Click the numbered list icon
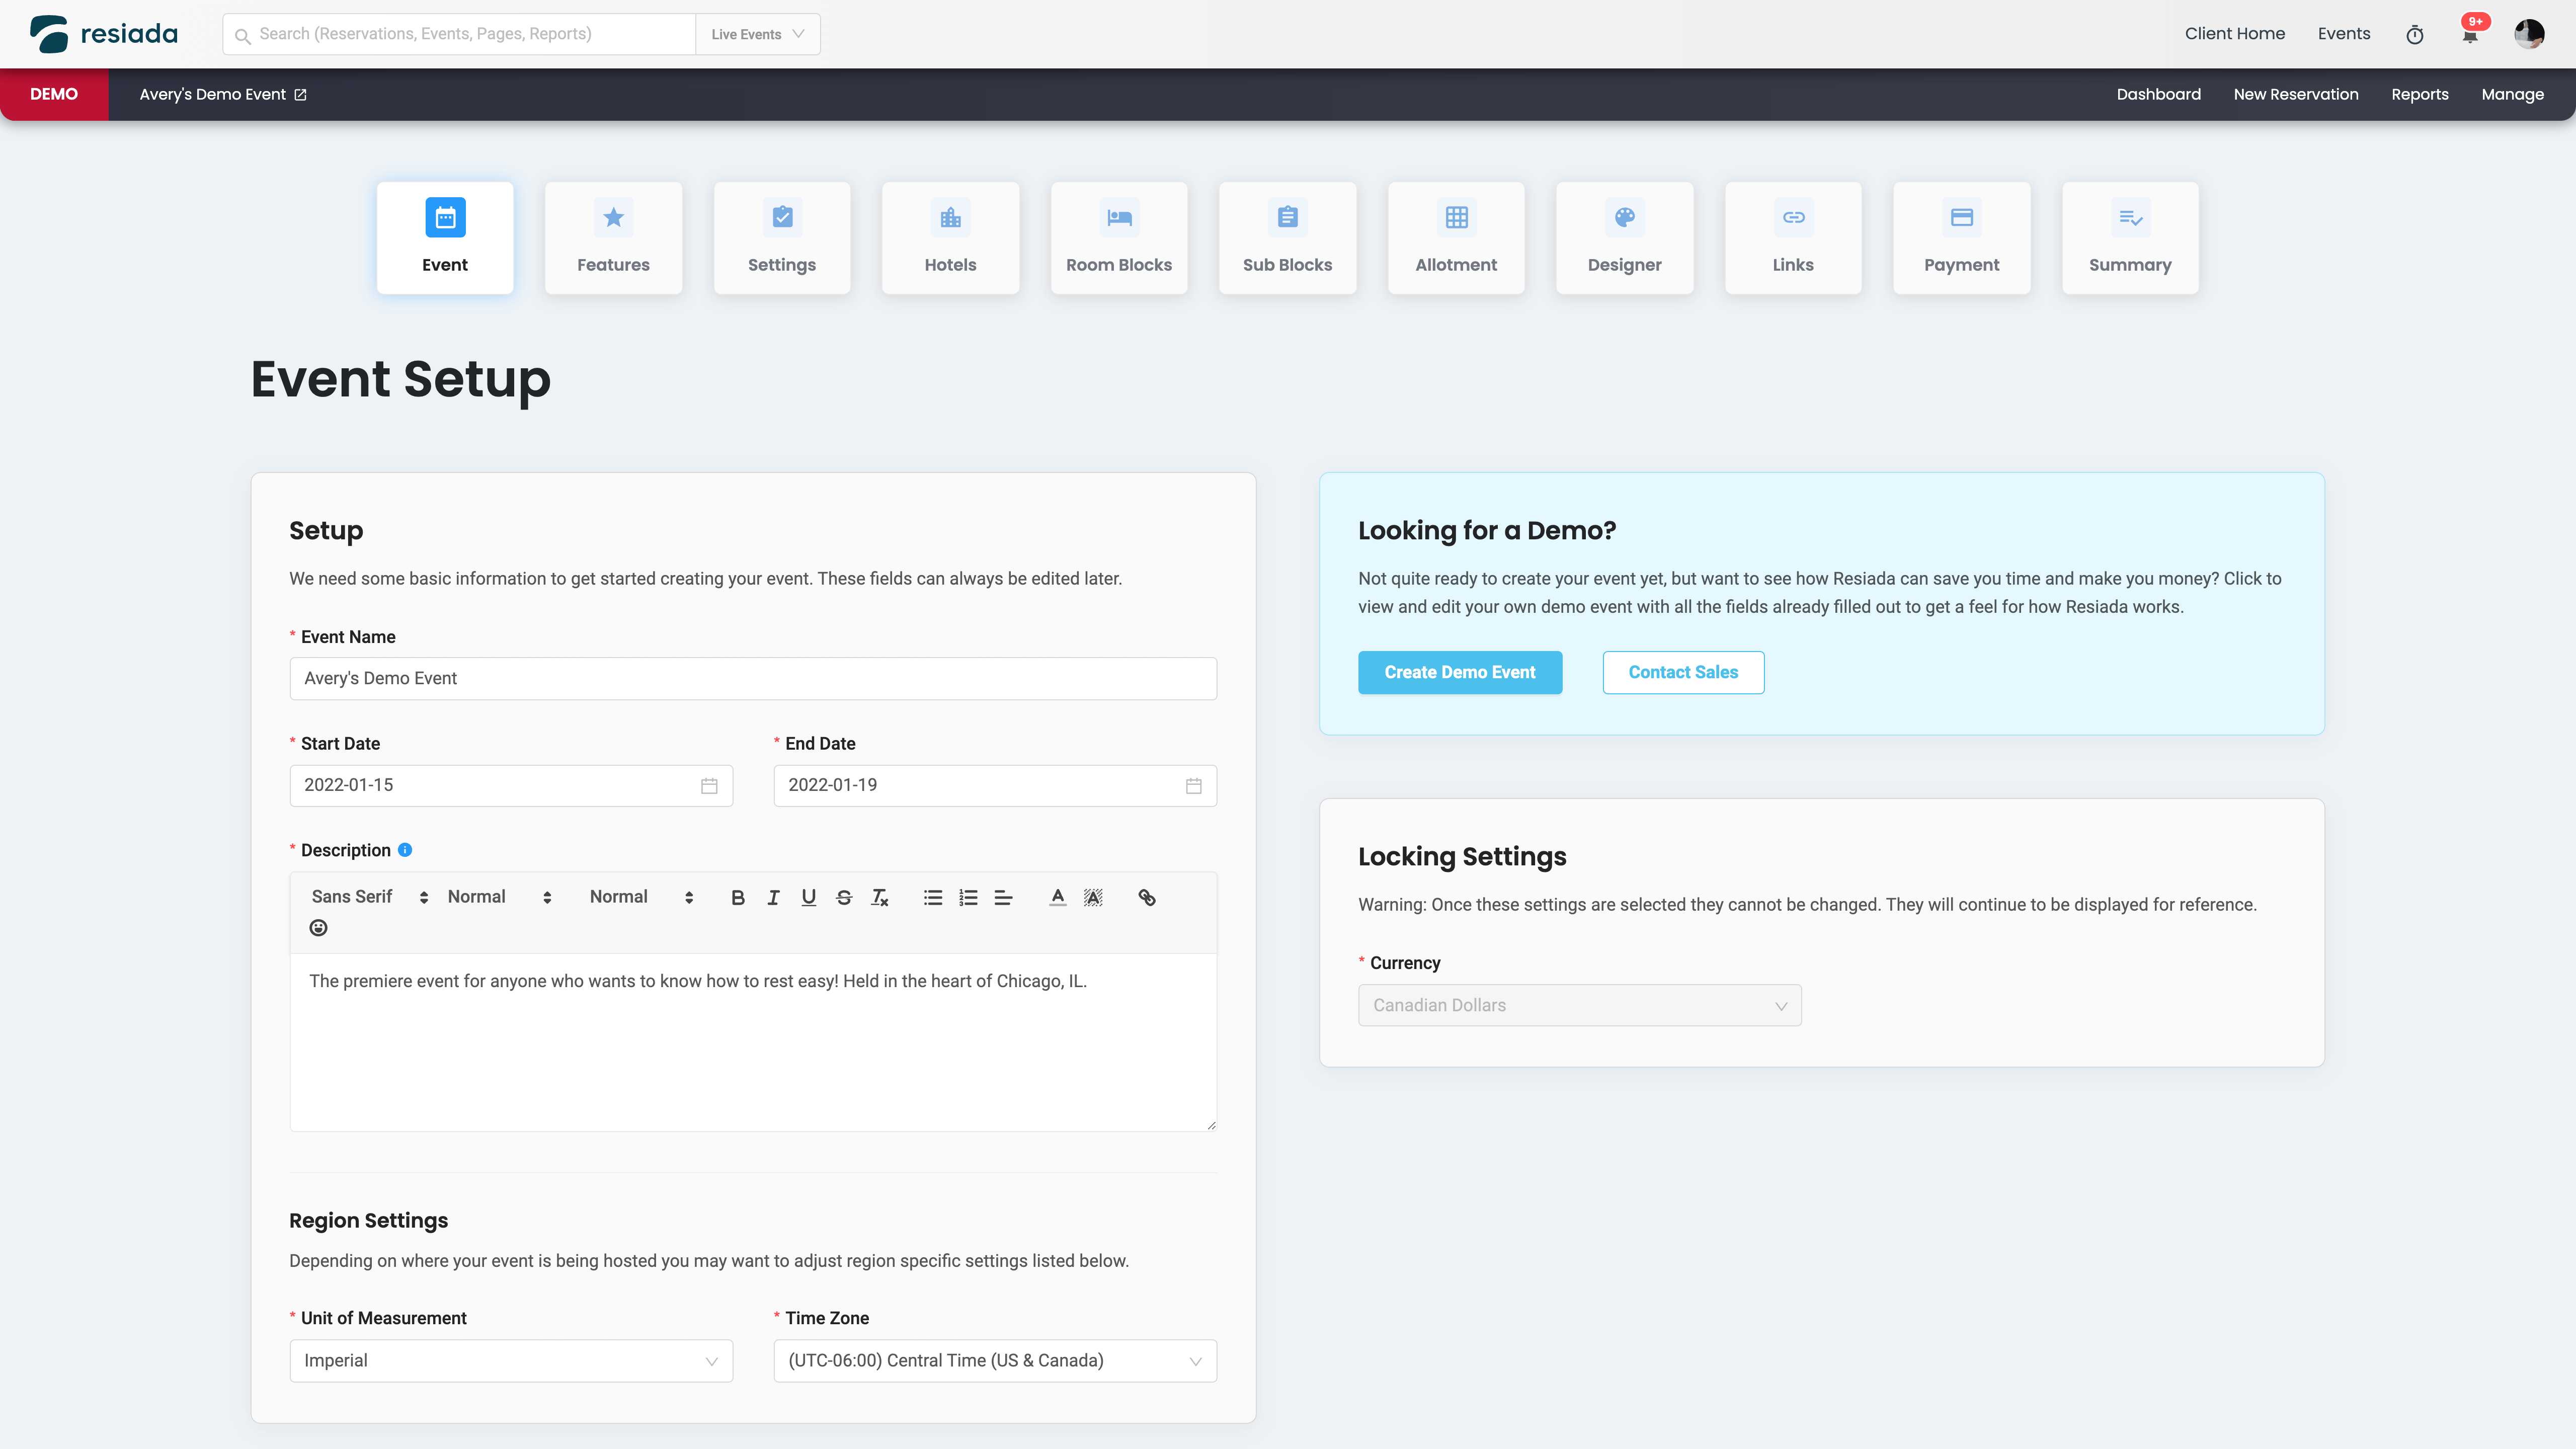Image resolution: width=2576 pixels, height=1449 pixels. tap(968, 897)
